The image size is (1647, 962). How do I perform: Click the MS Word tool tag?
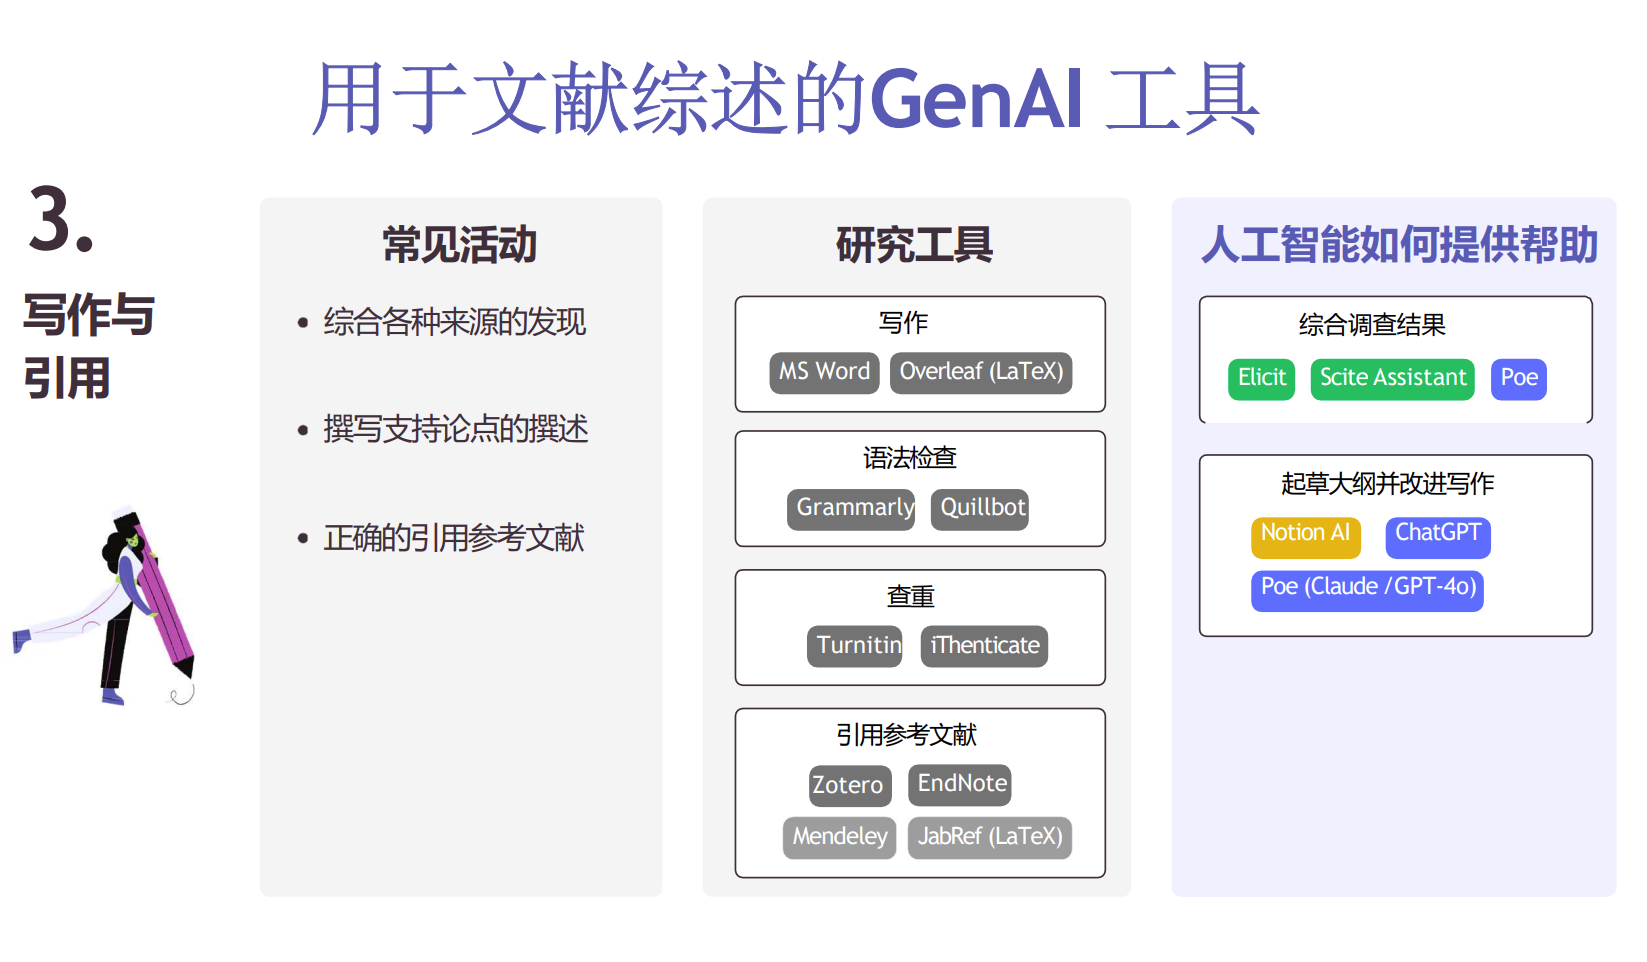824,372
